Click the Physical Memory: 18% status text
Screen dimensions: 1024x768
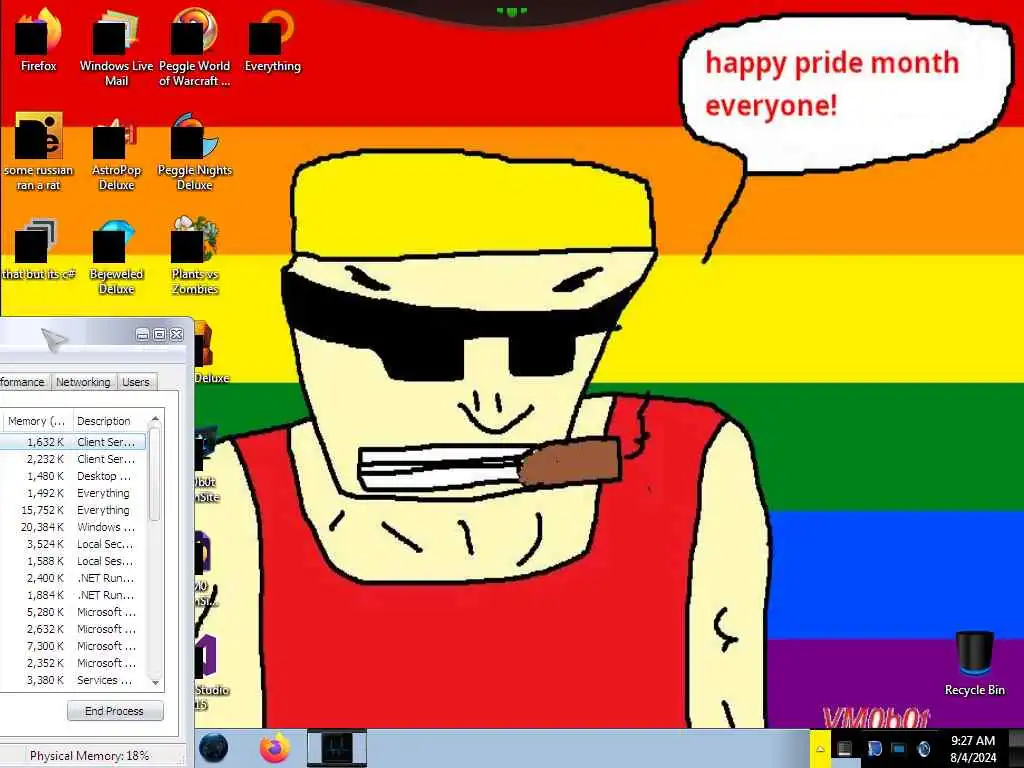89,756
